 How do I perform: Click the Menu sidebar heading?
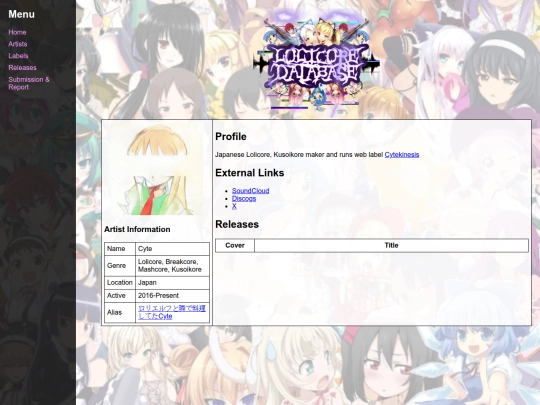point(21,14)
